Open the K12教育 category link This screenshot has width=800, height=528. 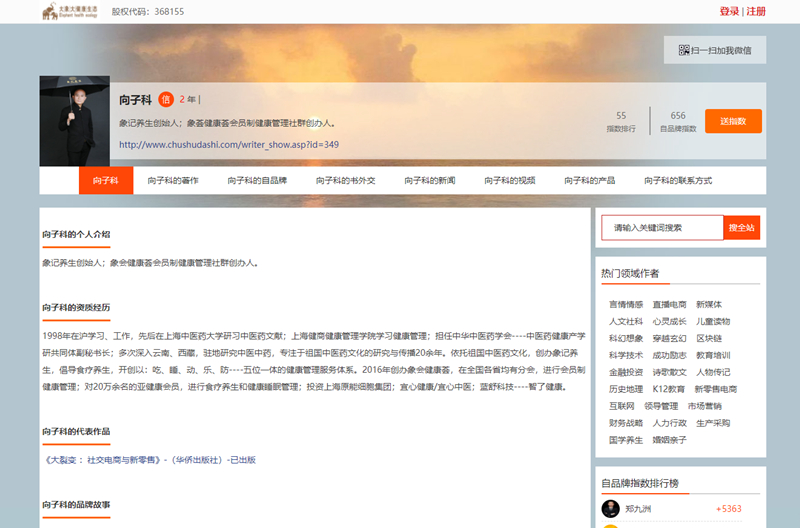coord(669,389)
